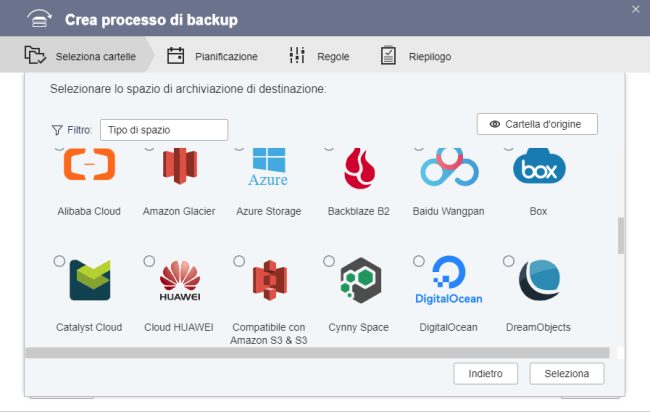Image resolution: width=650 pixels, height=412 pixels.
Task: Click the horizontal scrollbar at bottom
Action: [x=318, y=353]
